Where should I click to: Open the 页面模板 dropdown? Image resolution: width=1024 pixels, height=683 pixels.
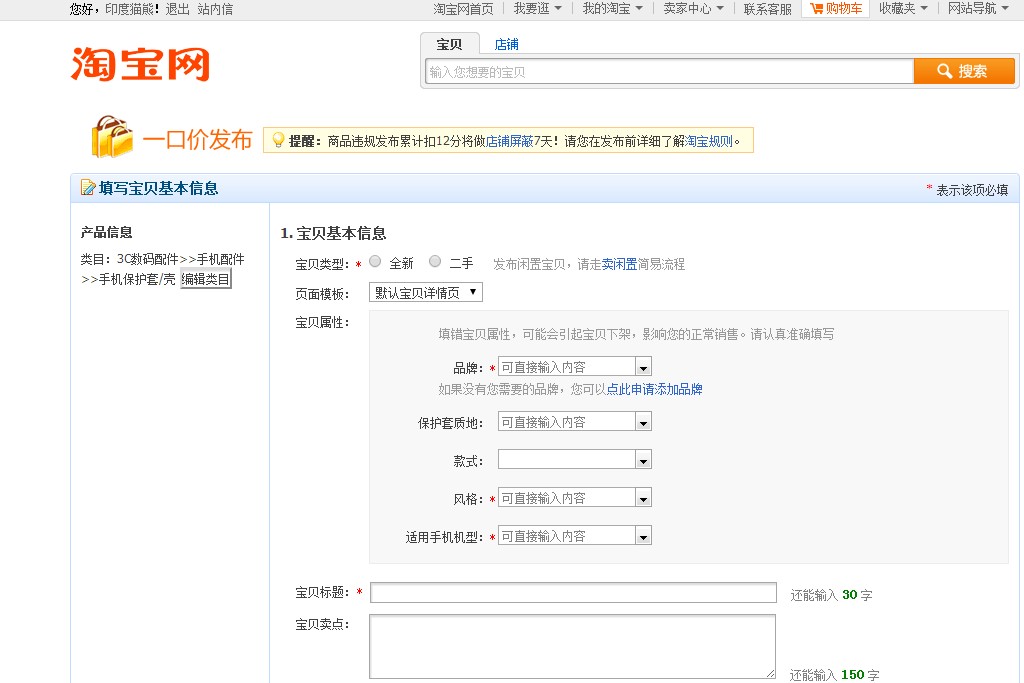[426, 293]
